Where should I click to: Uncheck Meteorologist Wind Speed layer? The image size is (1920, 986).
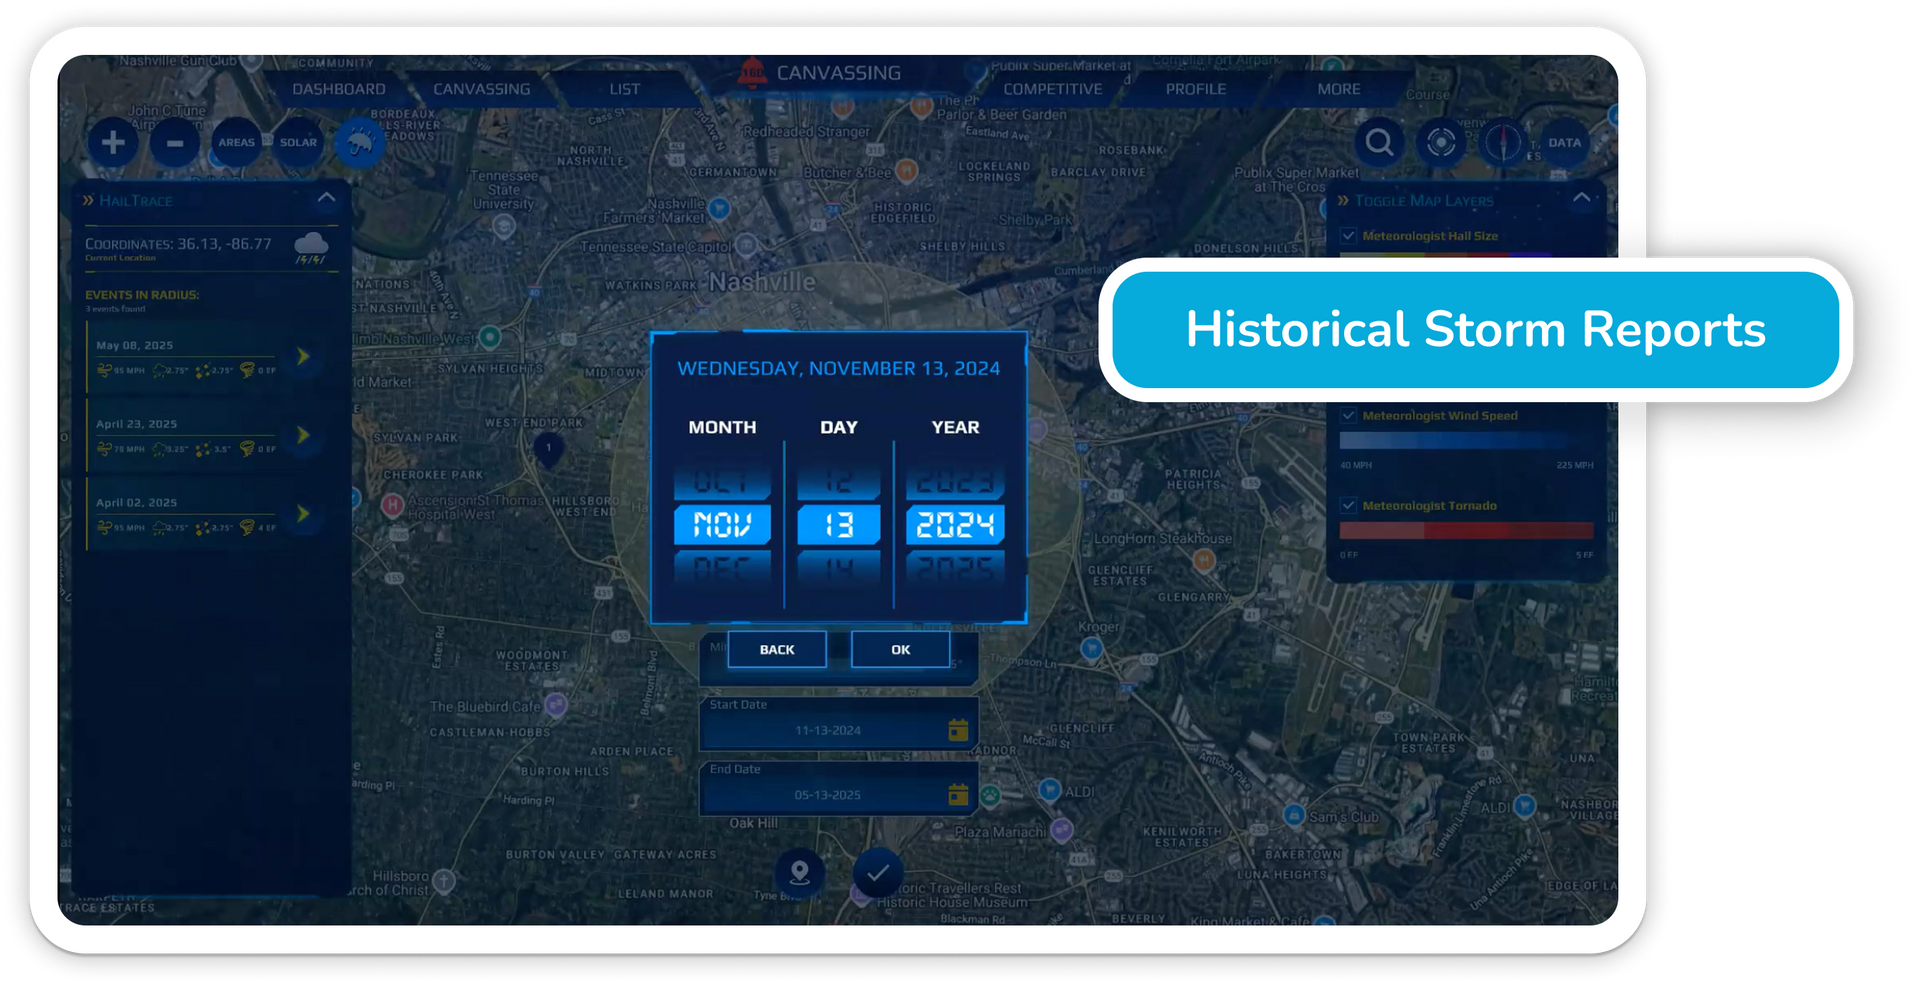pos(1348,415)
